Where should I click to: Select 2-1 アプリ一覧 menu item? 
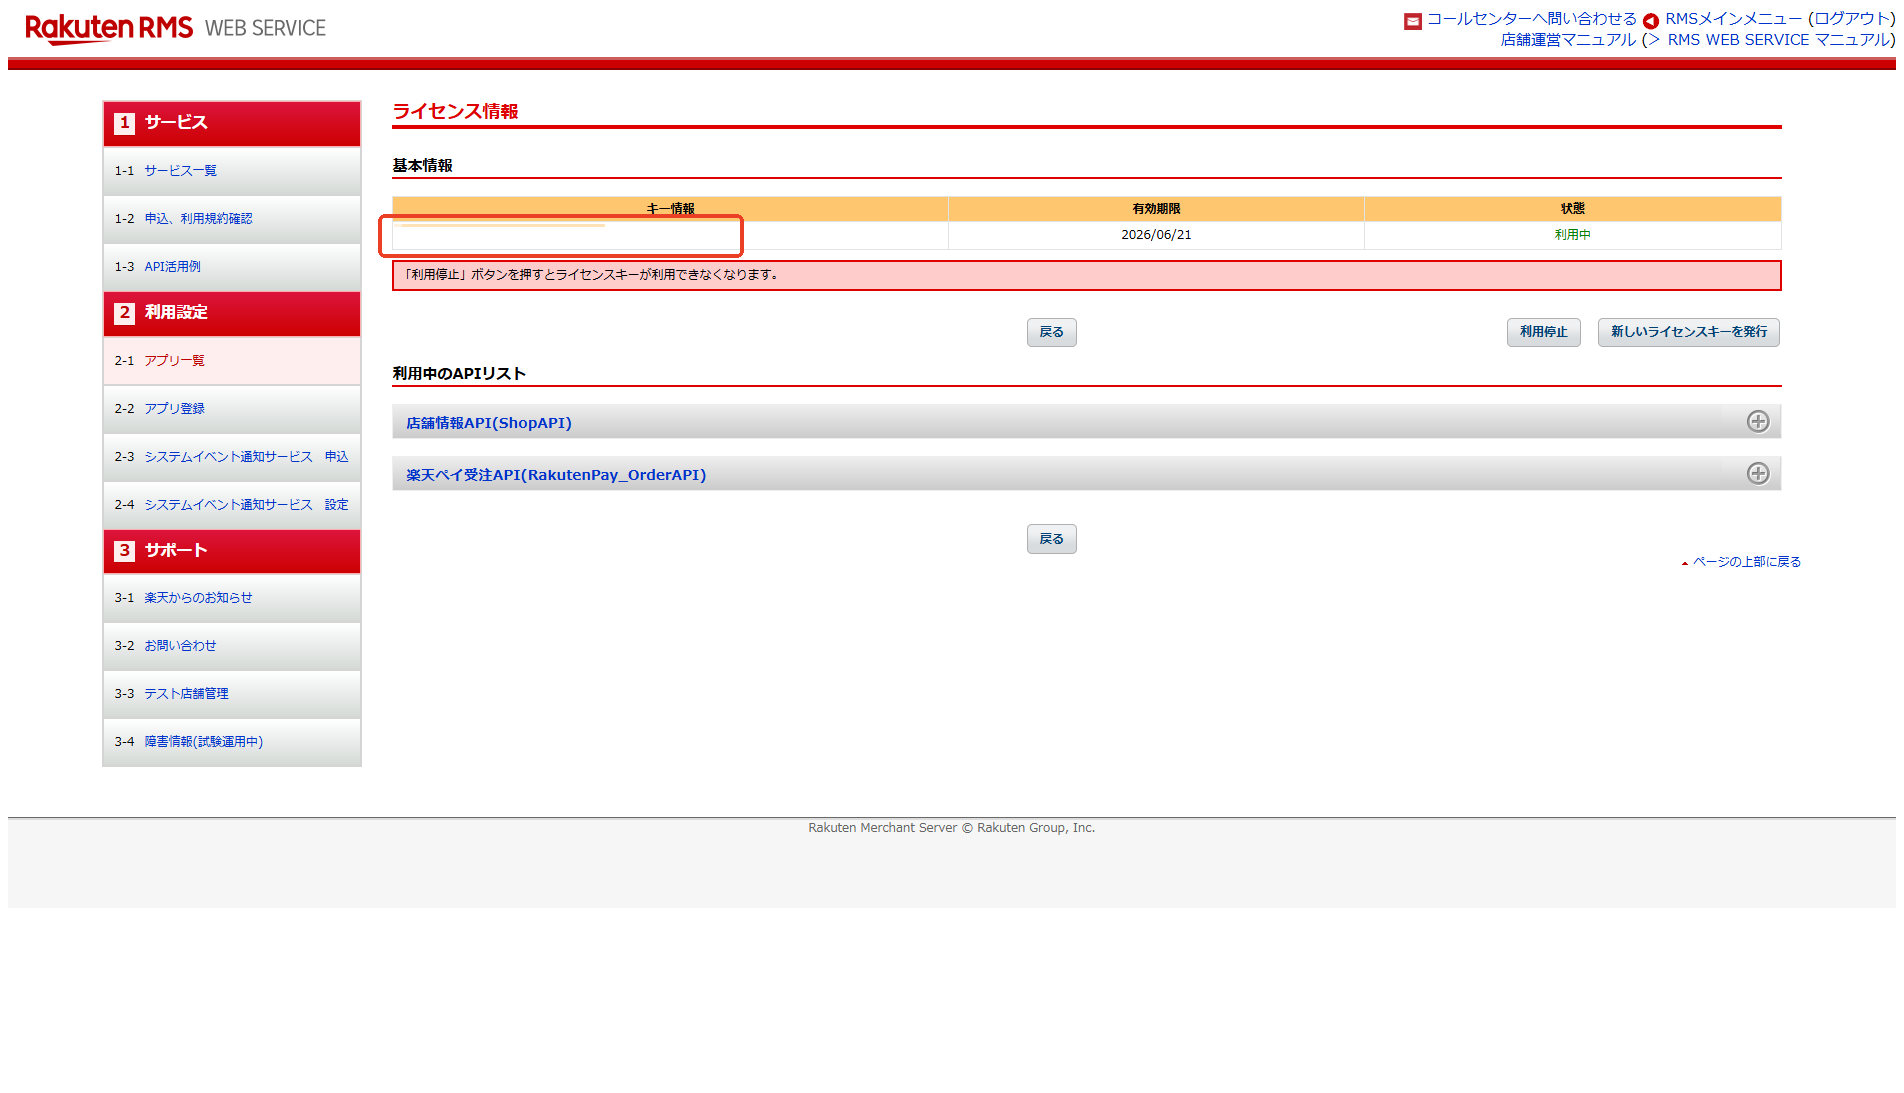coord(232,361)
